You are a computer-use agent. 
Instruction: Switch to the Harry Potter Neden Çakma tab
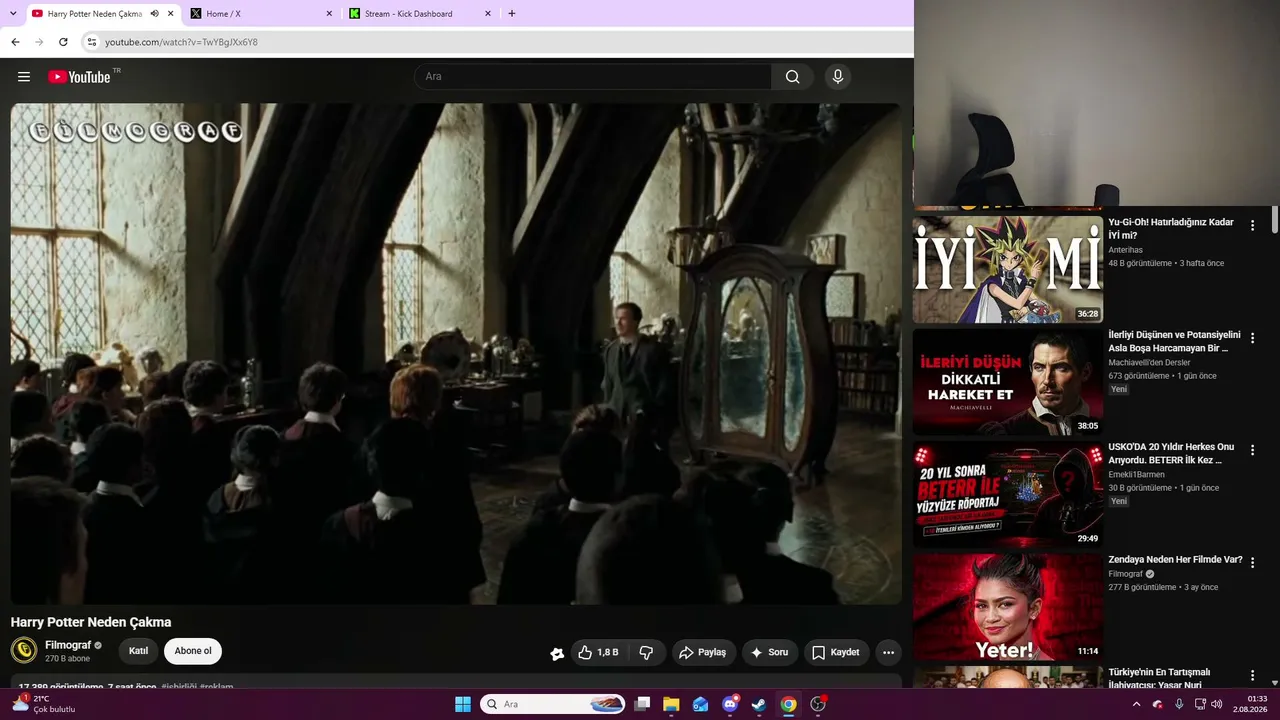101,14
